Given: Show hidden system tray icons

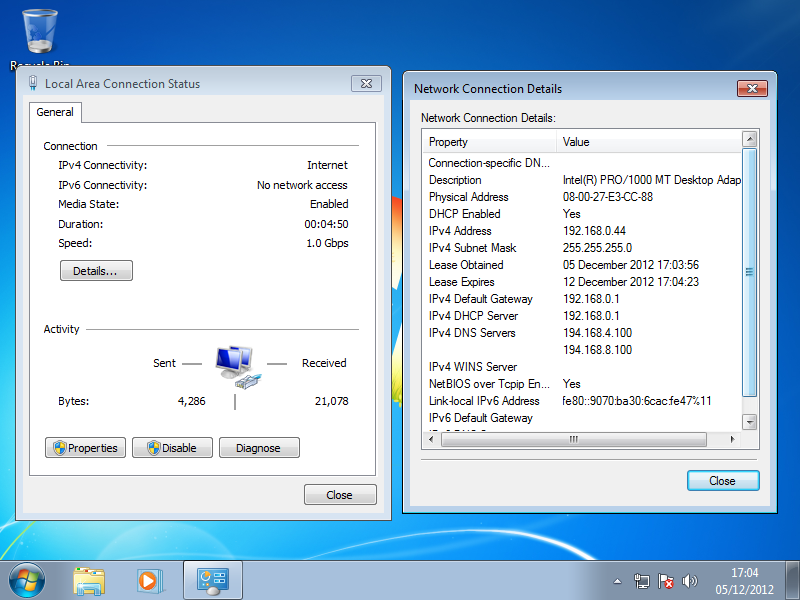Looking at the screenshot, I should pos(618,581).
